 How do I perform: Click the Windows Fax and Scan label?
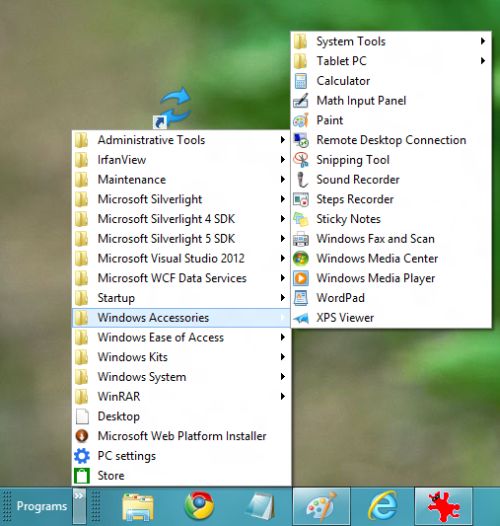click(x=376, y=239)
